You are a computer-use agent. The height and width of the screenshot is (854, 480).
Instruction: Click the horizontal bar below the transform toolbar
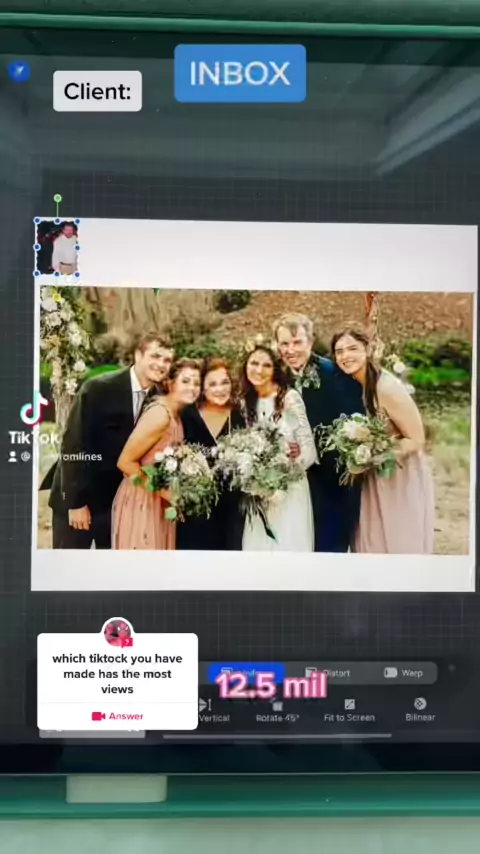[x=277, y=736]
